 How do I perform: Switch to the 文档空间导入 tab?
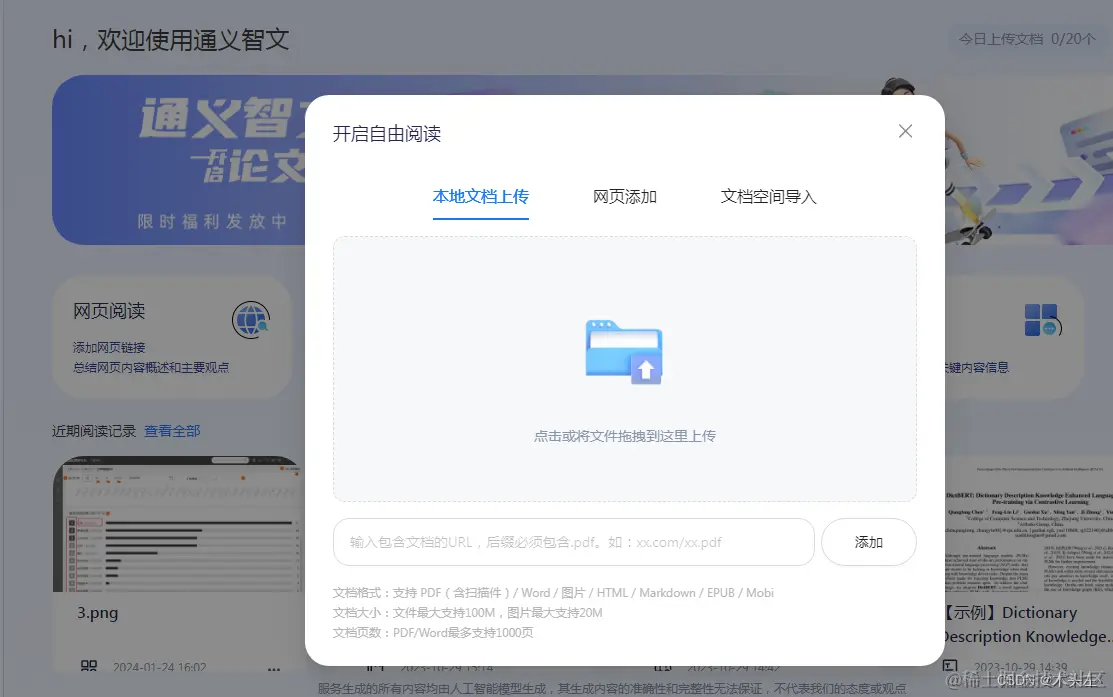coord(768,197)
